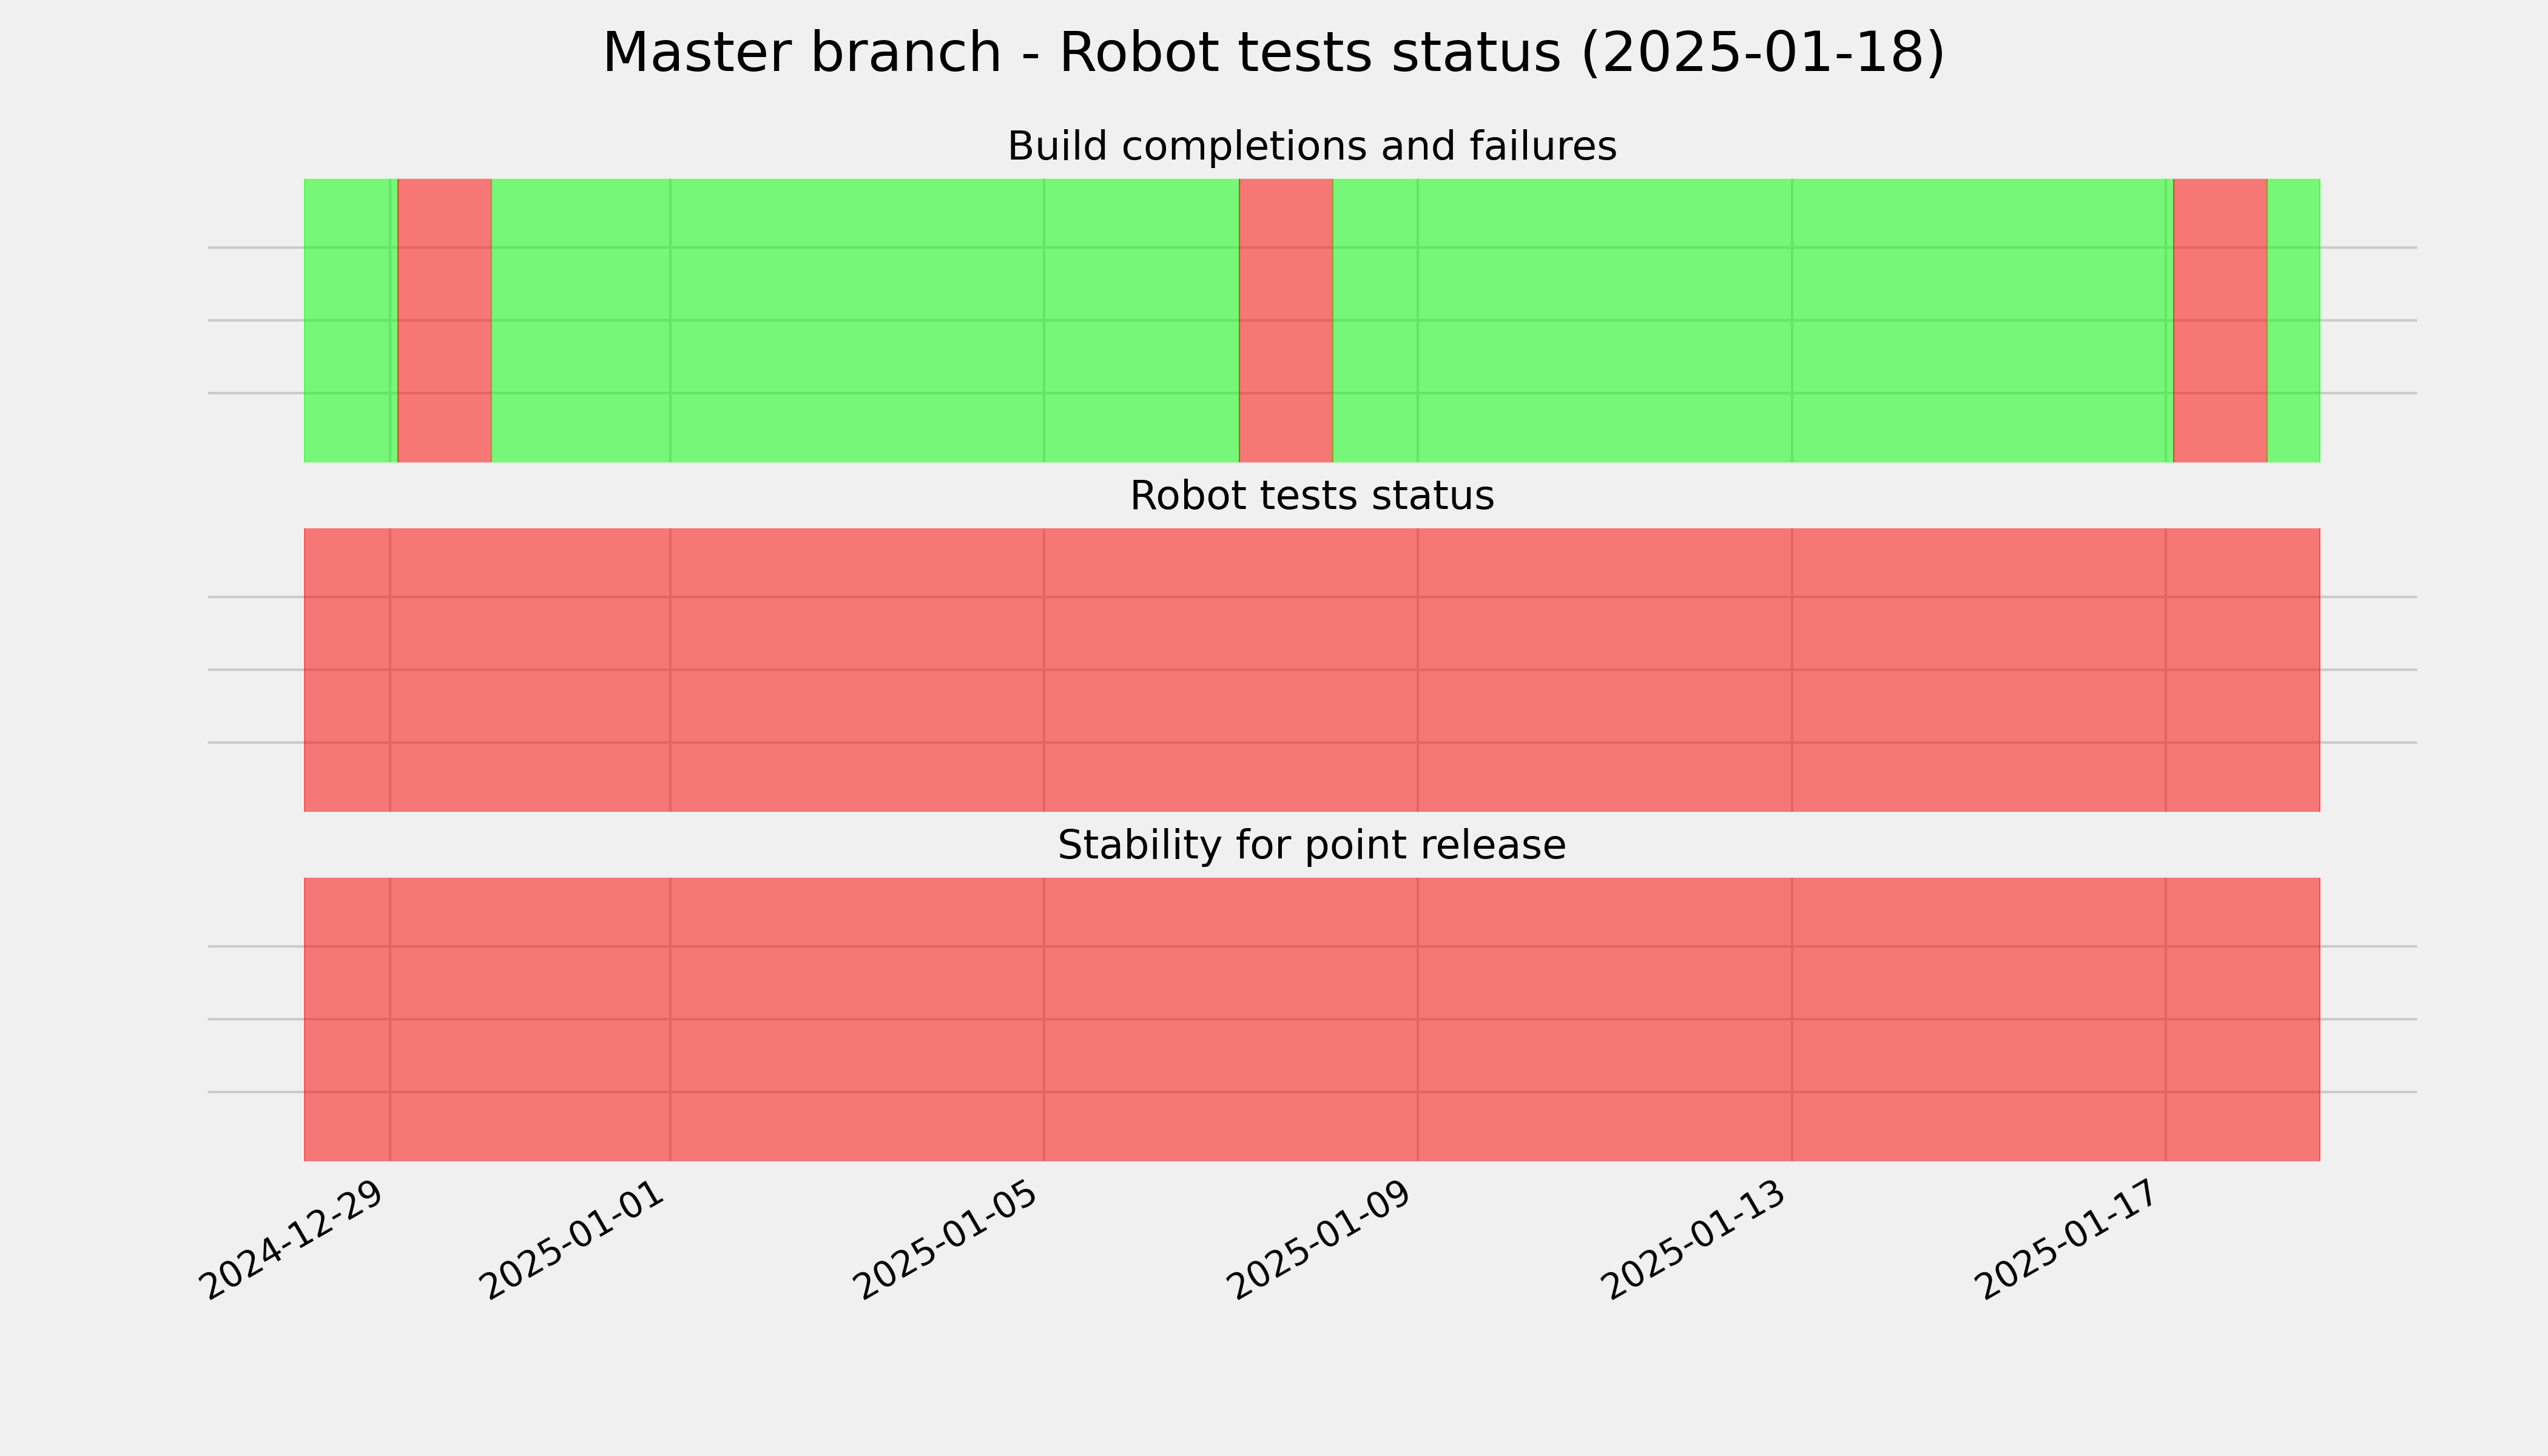Click the 'Stability for point release' subplot title
This screenshot has height=1456, width=2548.
point(1312,846)
